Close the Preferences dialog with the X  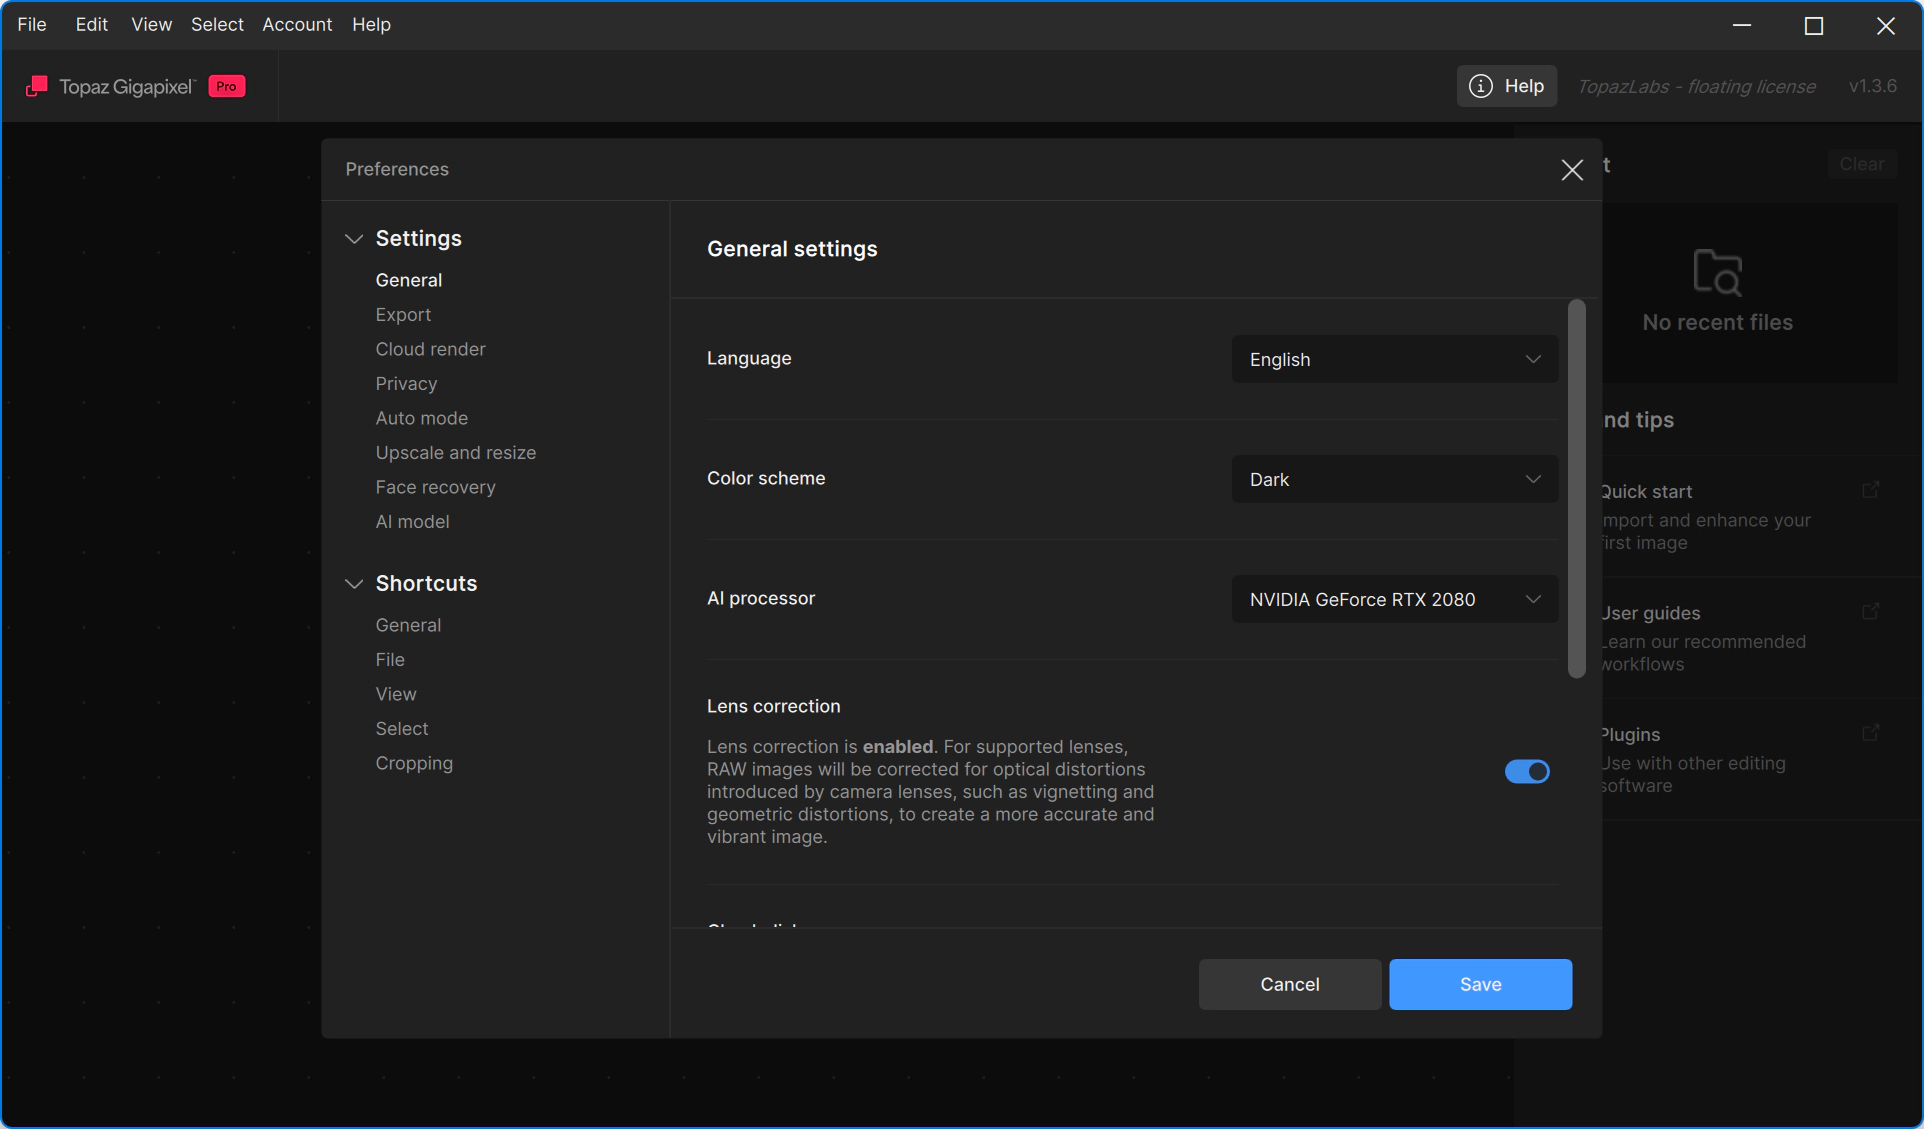coord(1572,170)
